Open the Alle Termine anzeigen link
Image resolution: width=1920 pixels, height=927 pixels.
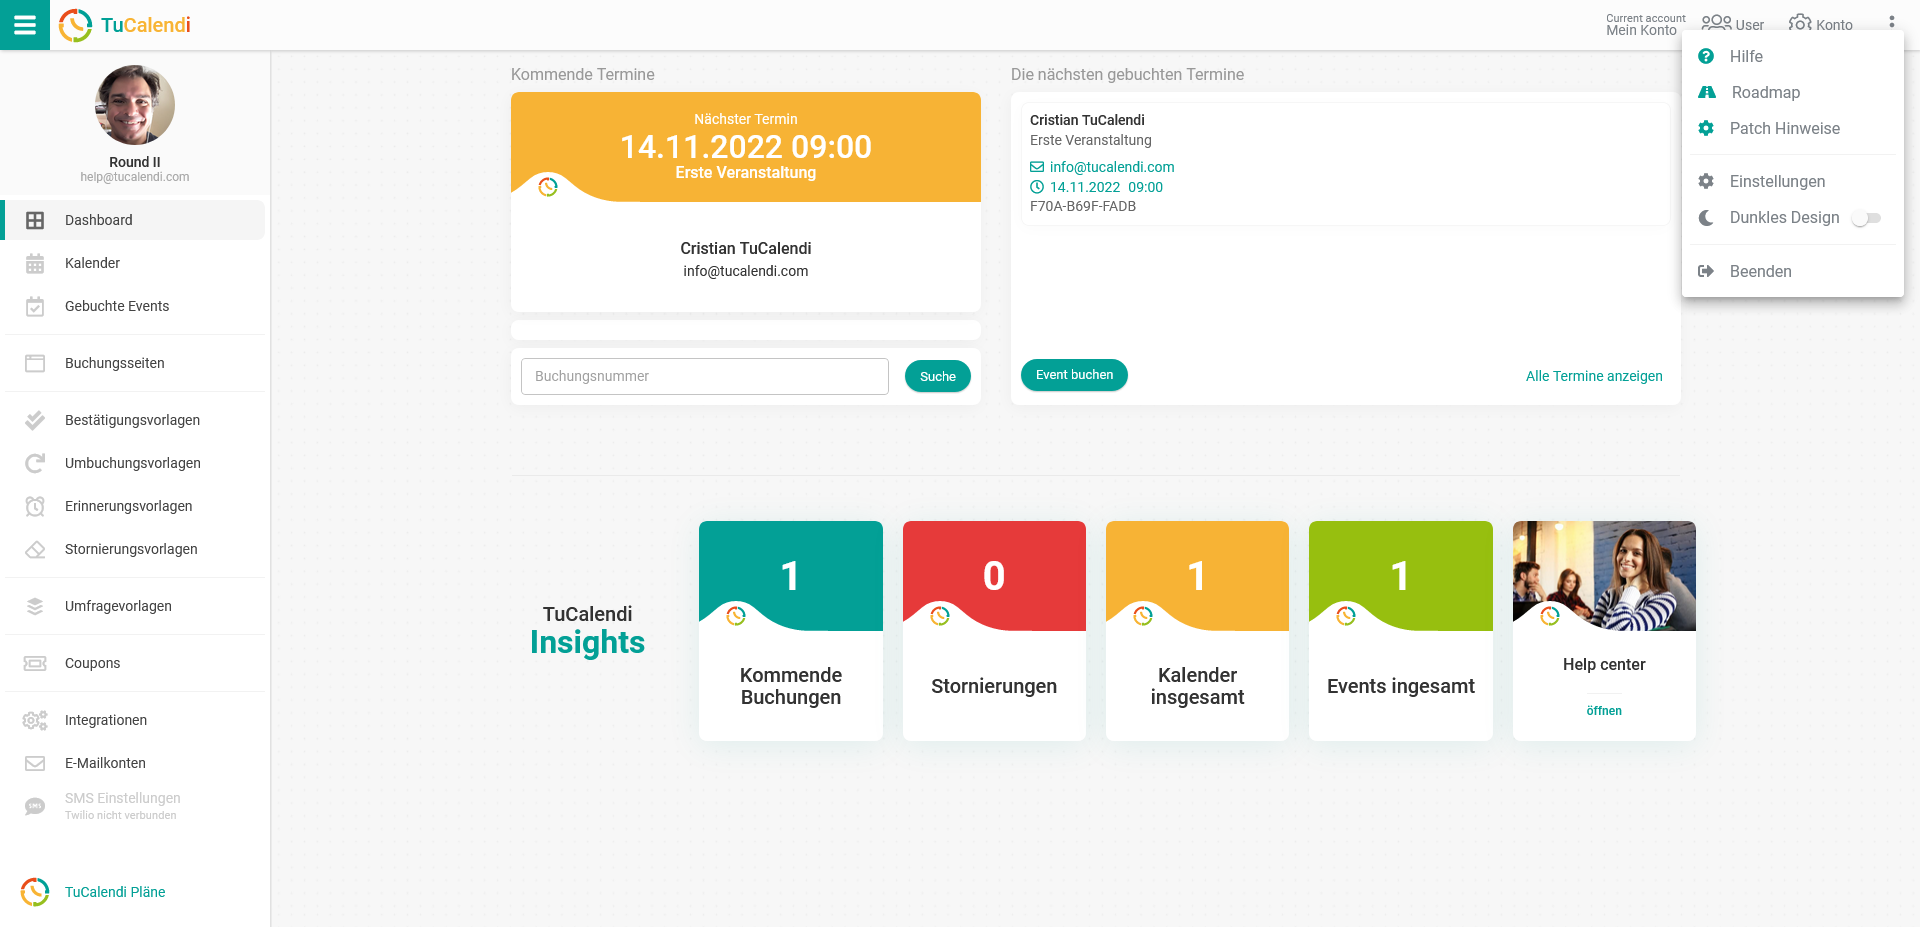[1594, 376]
